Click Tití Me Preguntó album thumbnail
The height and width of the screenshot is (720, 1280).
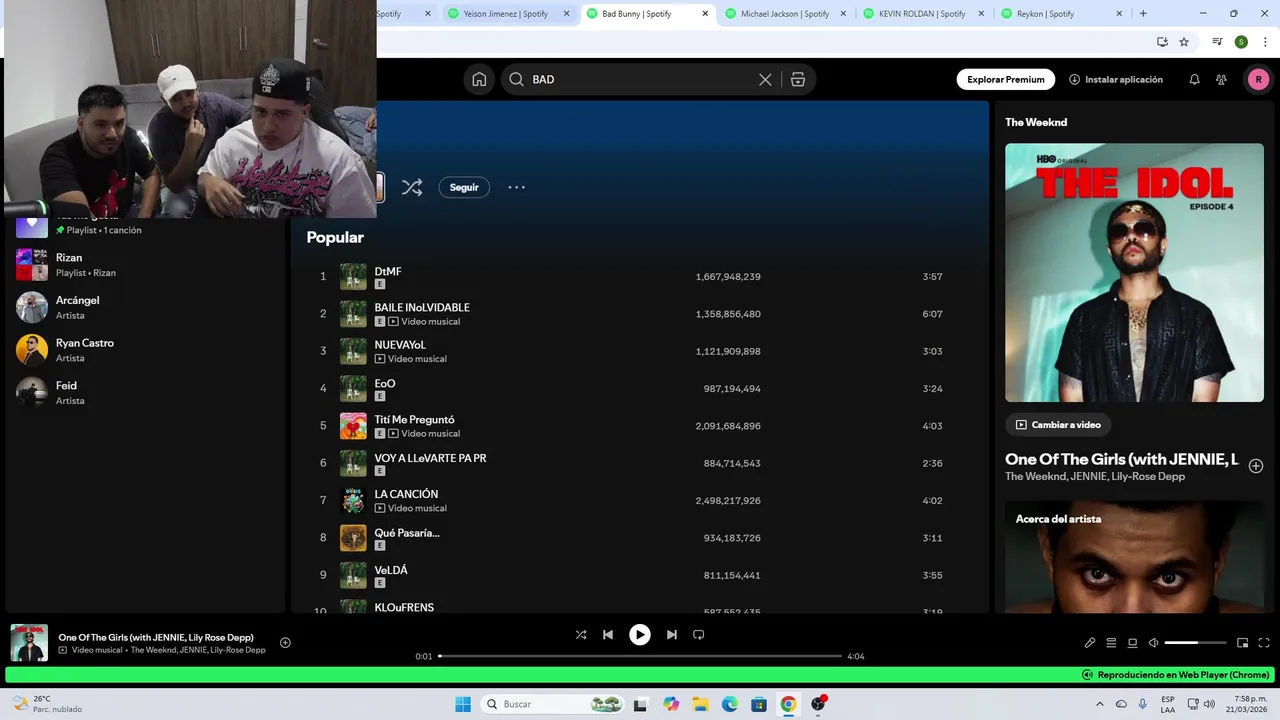[x=353, y=426]
